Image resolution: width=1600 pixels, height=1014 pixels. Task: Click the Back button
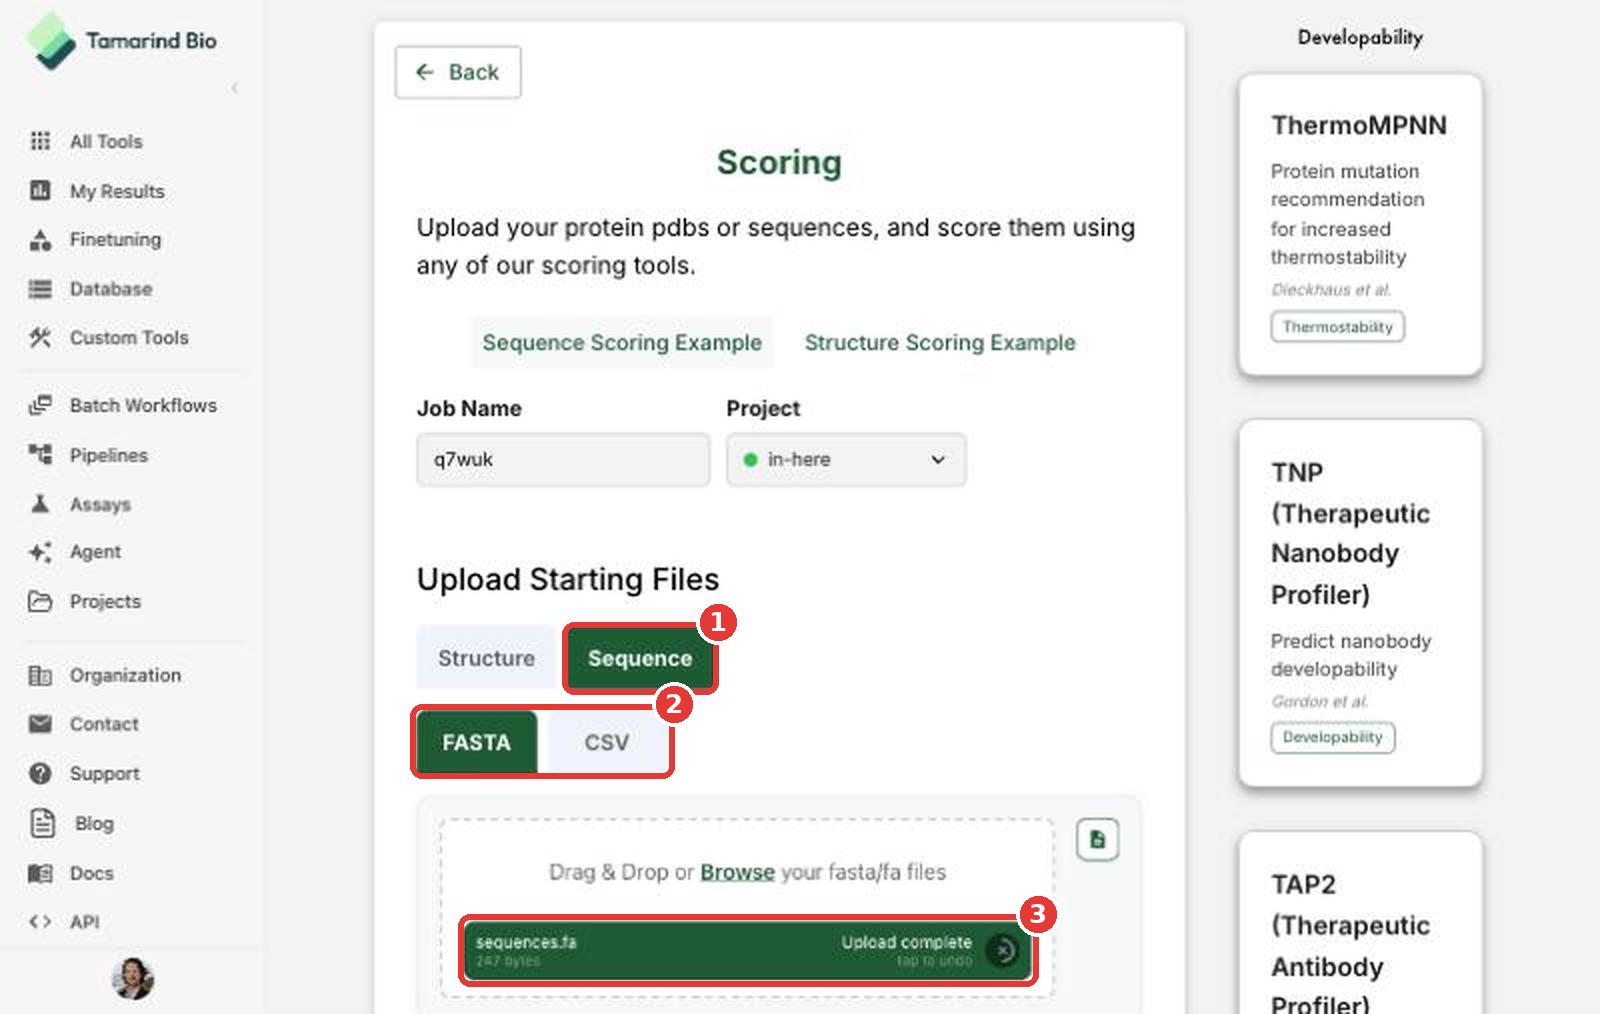pyautogui.click(x=458, y=72)
